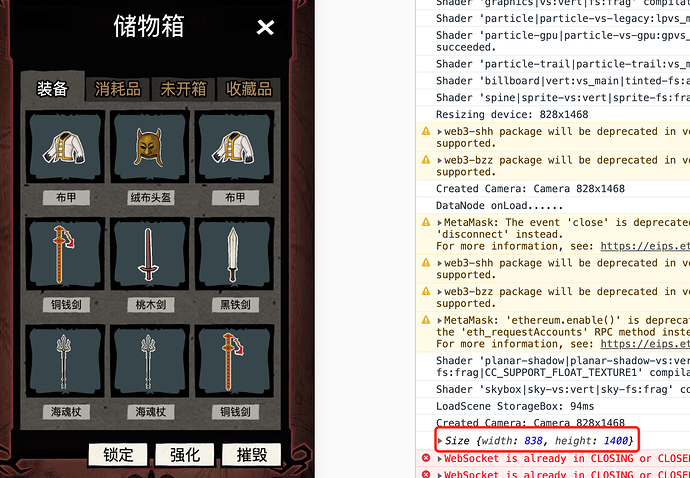Switch to the 未开箱 tab
The width and height of the screenshot is (690, 478).
click(183, 89)
